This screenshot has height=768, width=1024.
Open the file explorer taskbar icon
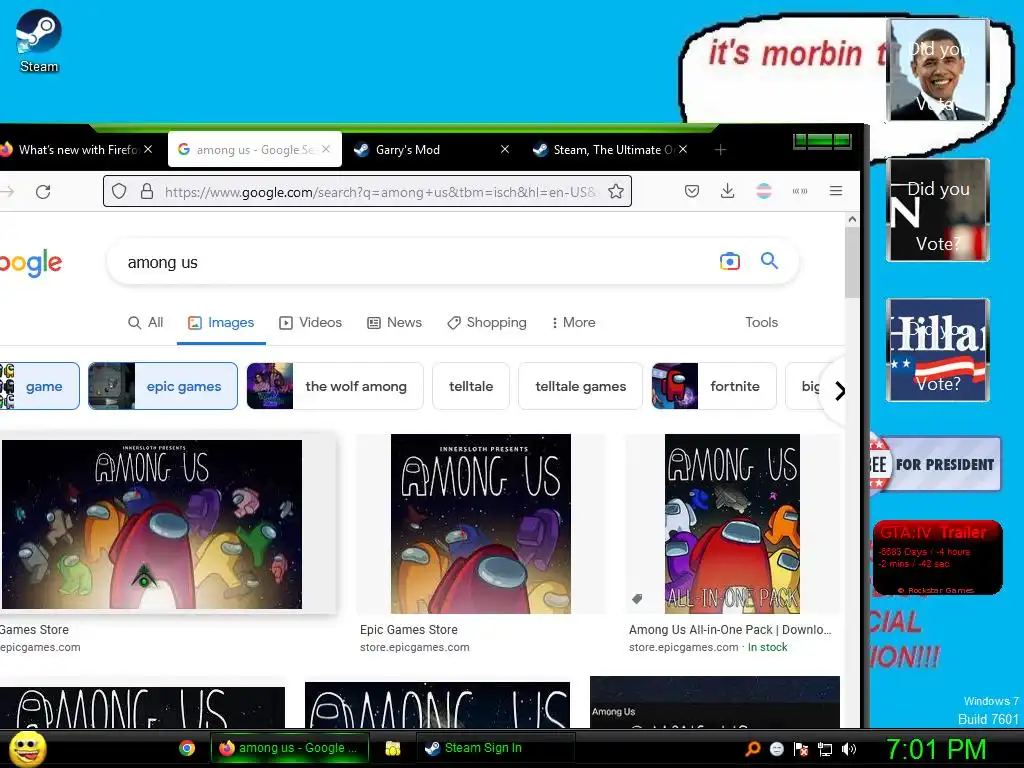[x=392, y=748]
